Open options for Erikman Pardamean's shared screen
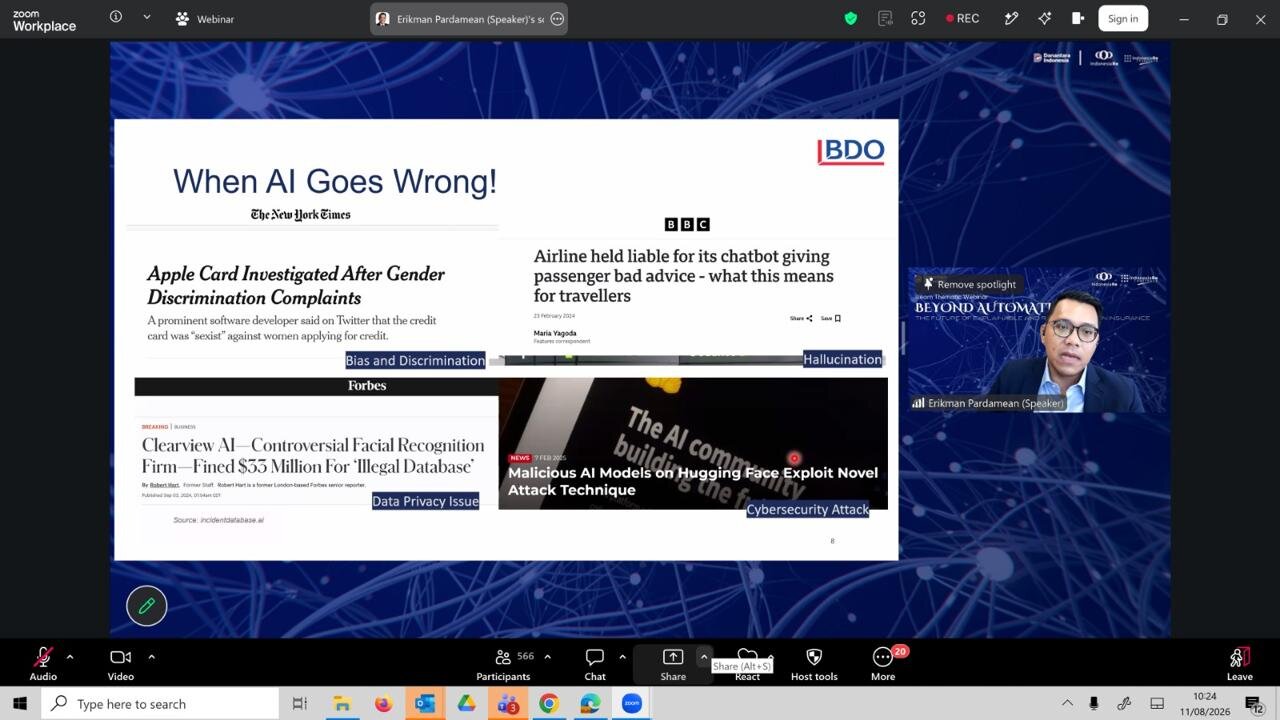This screenshot has width=1280, height=720. point(557,18)
